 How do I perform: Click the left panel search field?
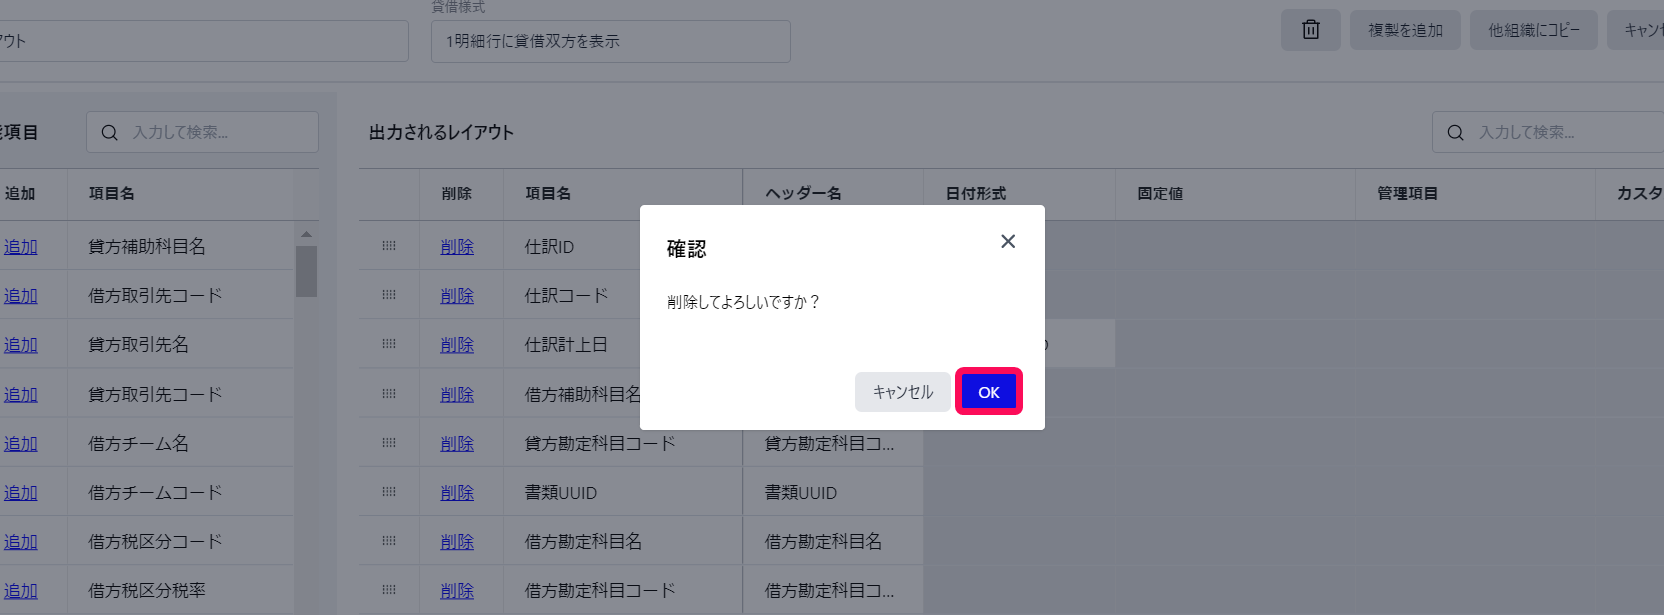202,132
